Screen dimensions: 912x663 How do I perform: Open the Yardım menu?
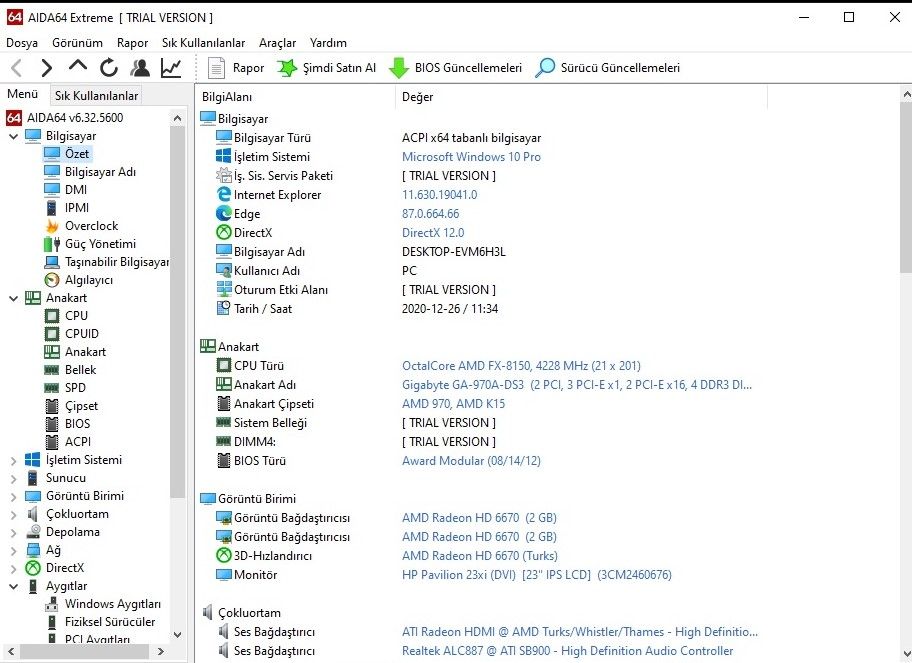pyautogui.click(x=328, y=43)
